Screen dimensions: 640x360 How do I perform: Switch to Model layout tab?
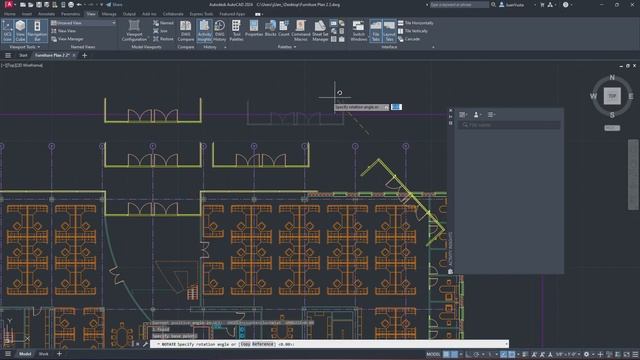(25, 354)
